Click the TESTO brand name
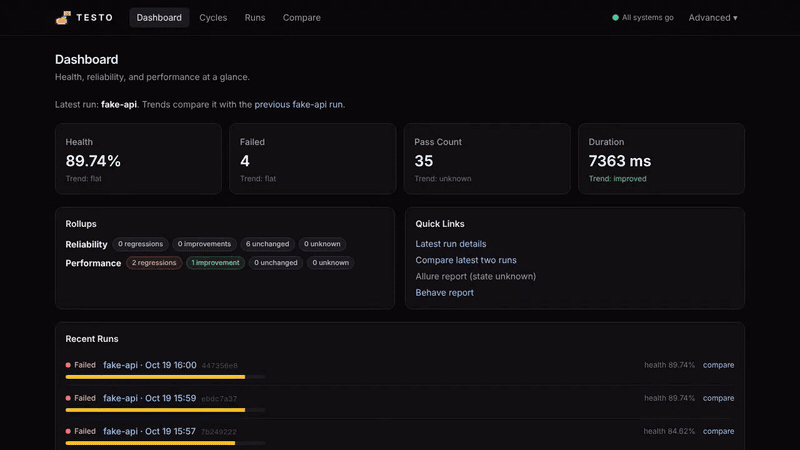800x450 pixels. point(94,17)
